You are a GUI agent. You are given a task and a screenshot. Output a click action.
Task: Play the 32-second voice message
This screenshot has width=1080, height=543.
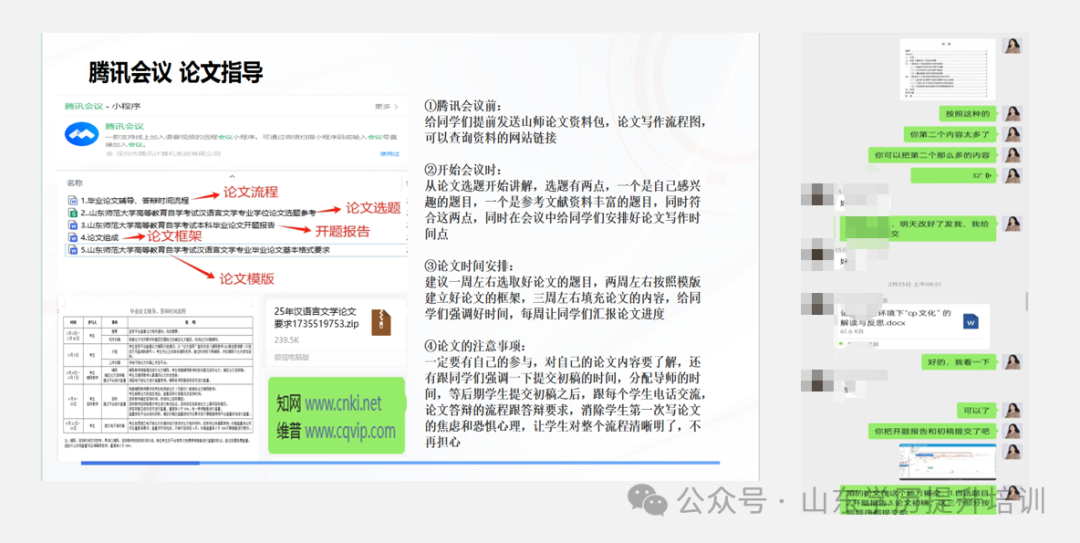pos(954,176)
